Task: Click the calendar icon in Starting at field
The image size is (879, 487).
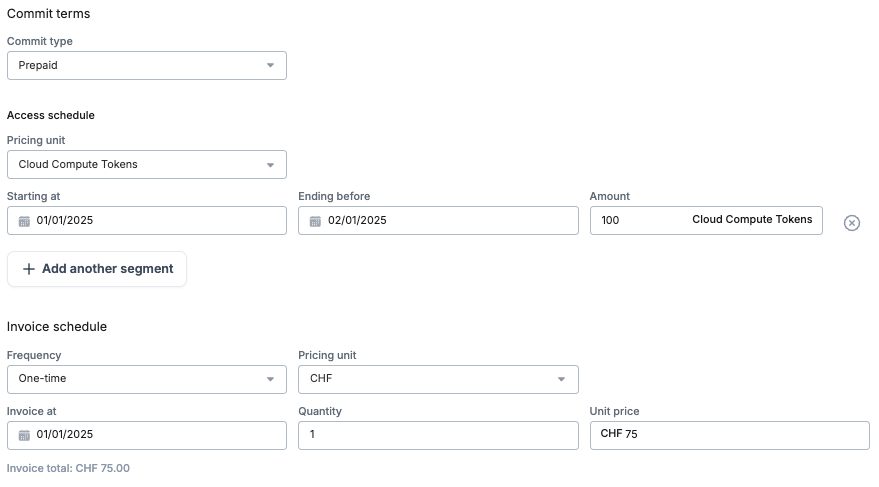Action: pyautogui.click(x=24, y=221)
